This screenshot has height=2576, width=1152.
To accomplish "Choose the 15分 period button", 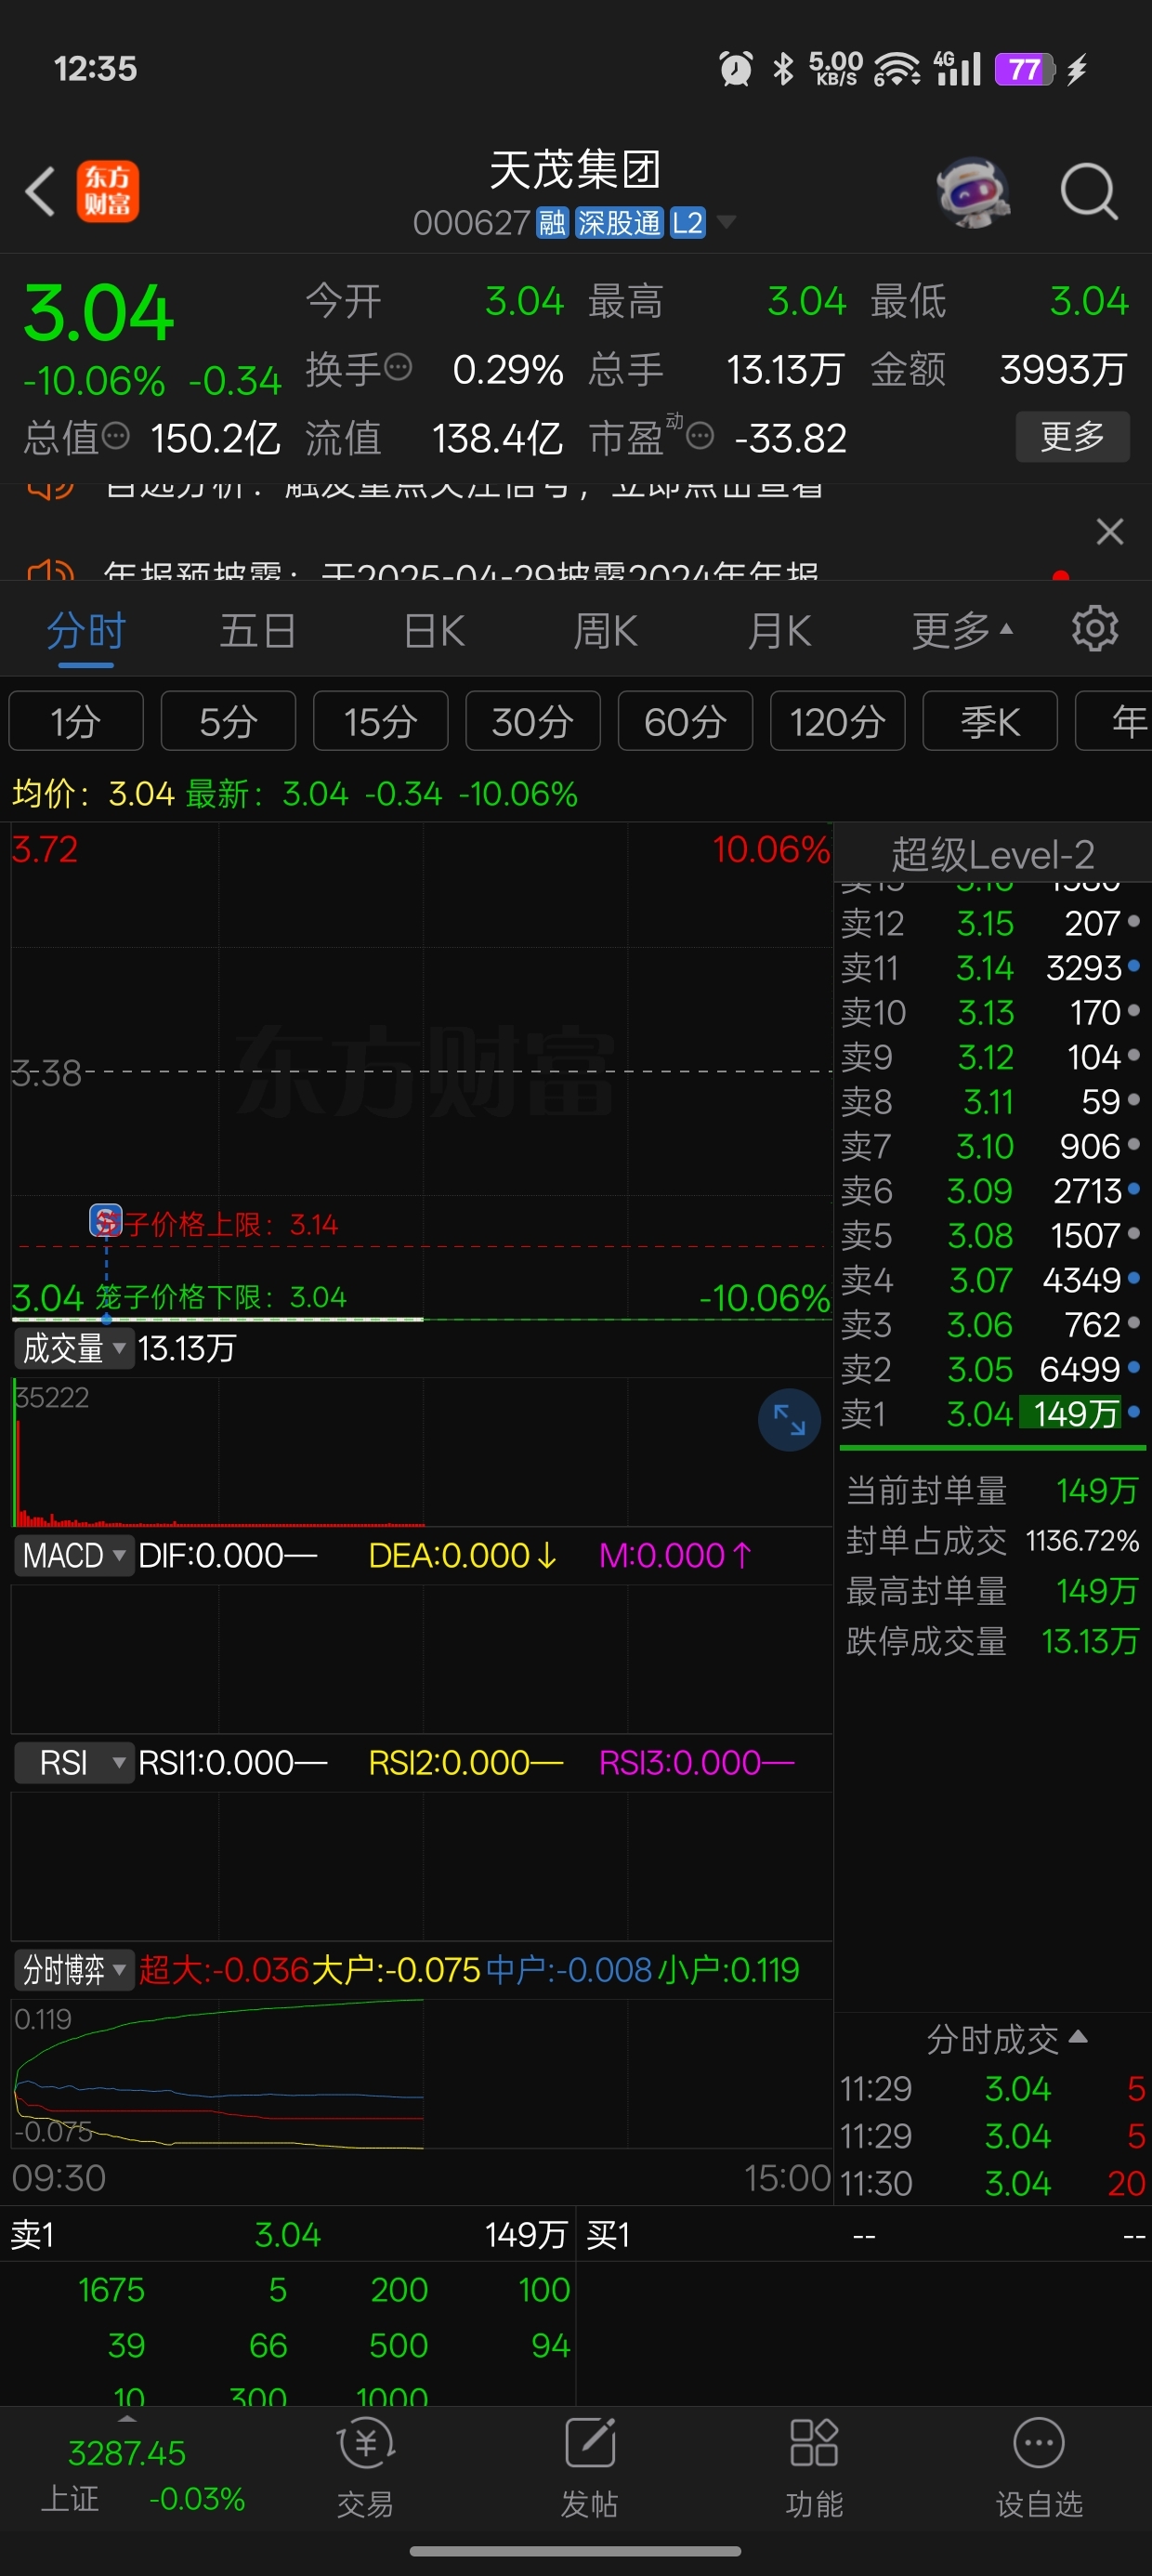I will pos(380,720).
